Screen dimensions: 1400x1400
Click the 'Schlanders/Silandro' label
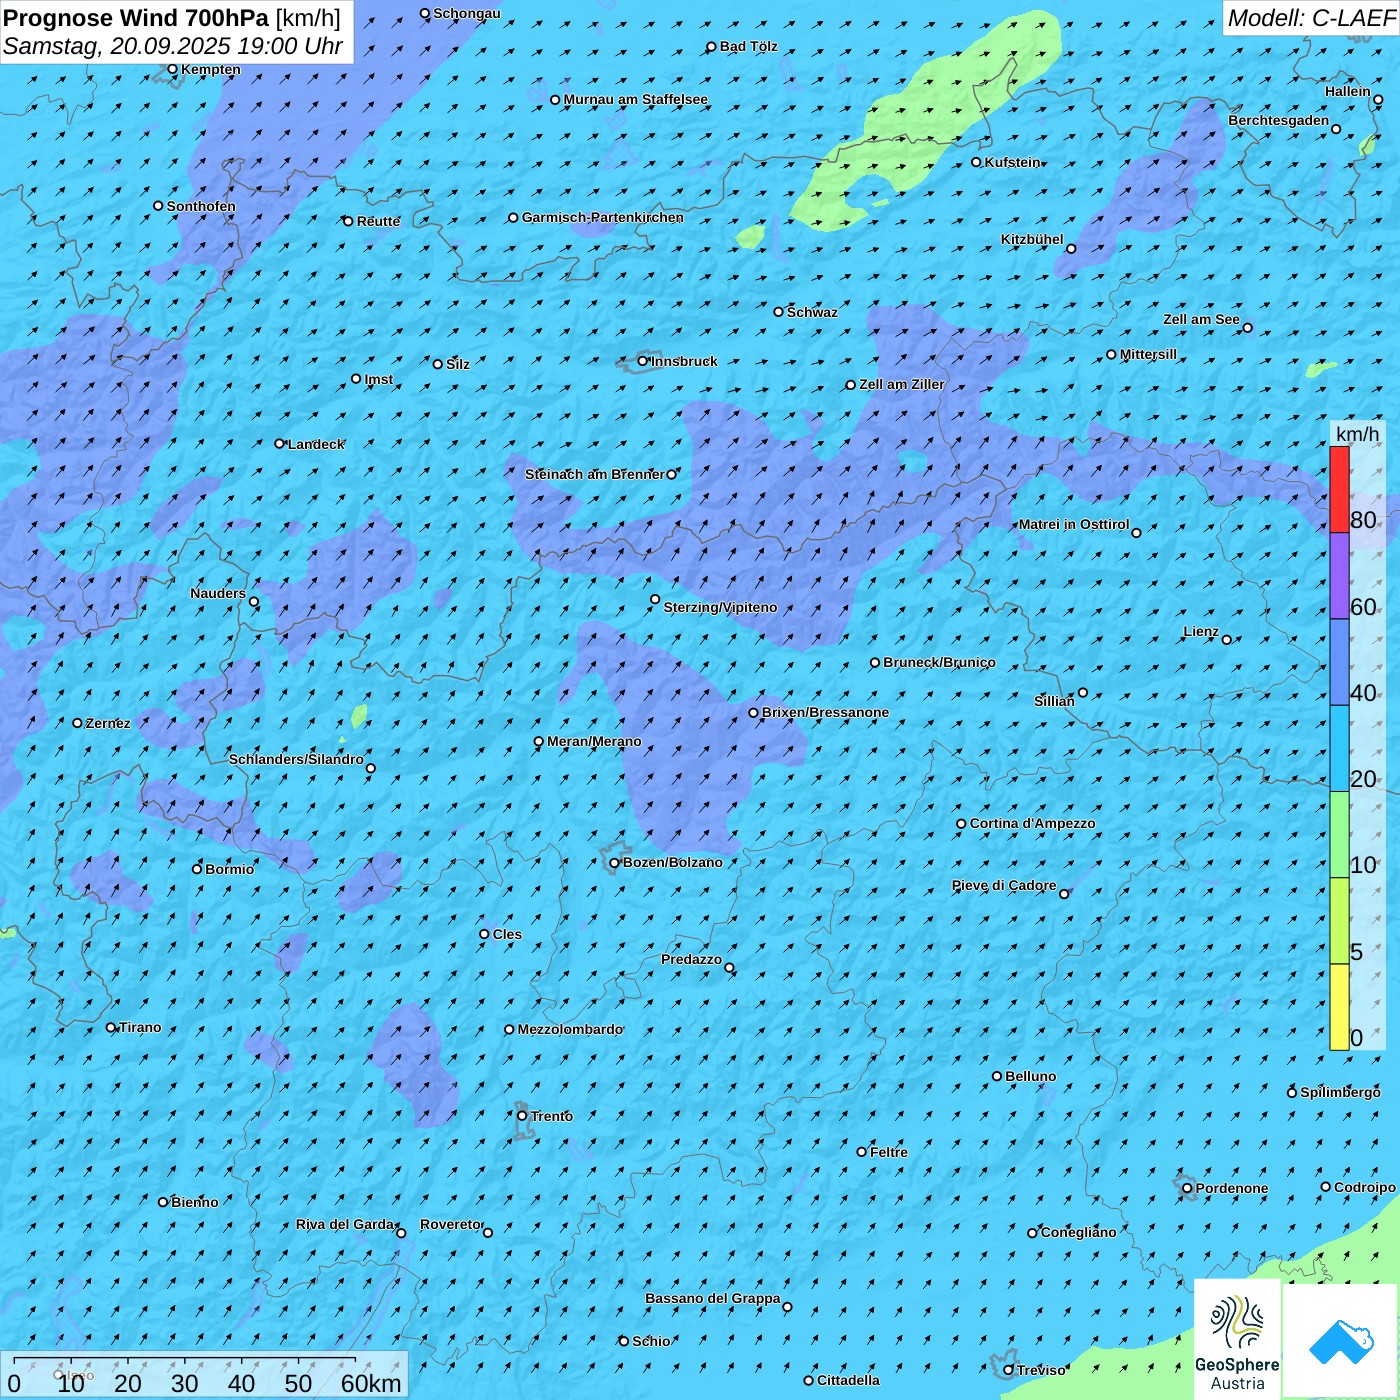point(296,759)
